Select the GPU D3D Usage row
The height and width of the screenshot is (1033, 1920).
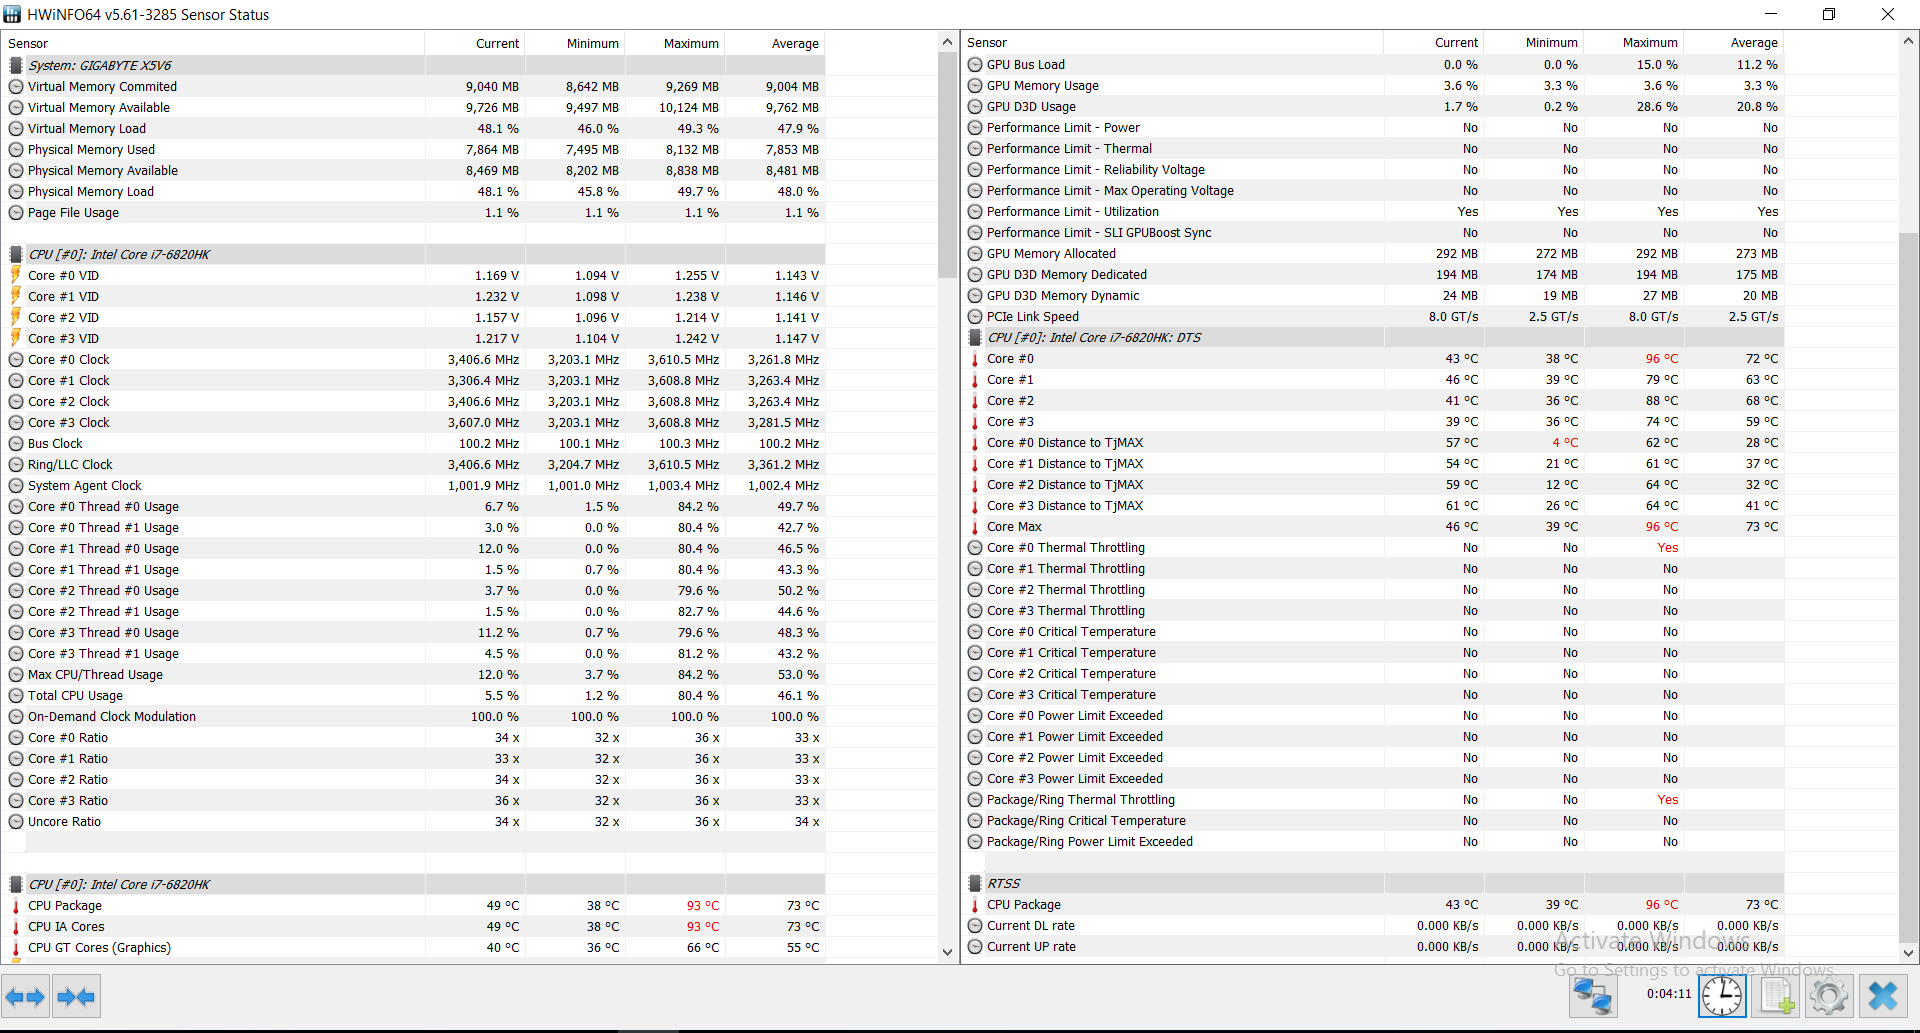coord(1373,107)
